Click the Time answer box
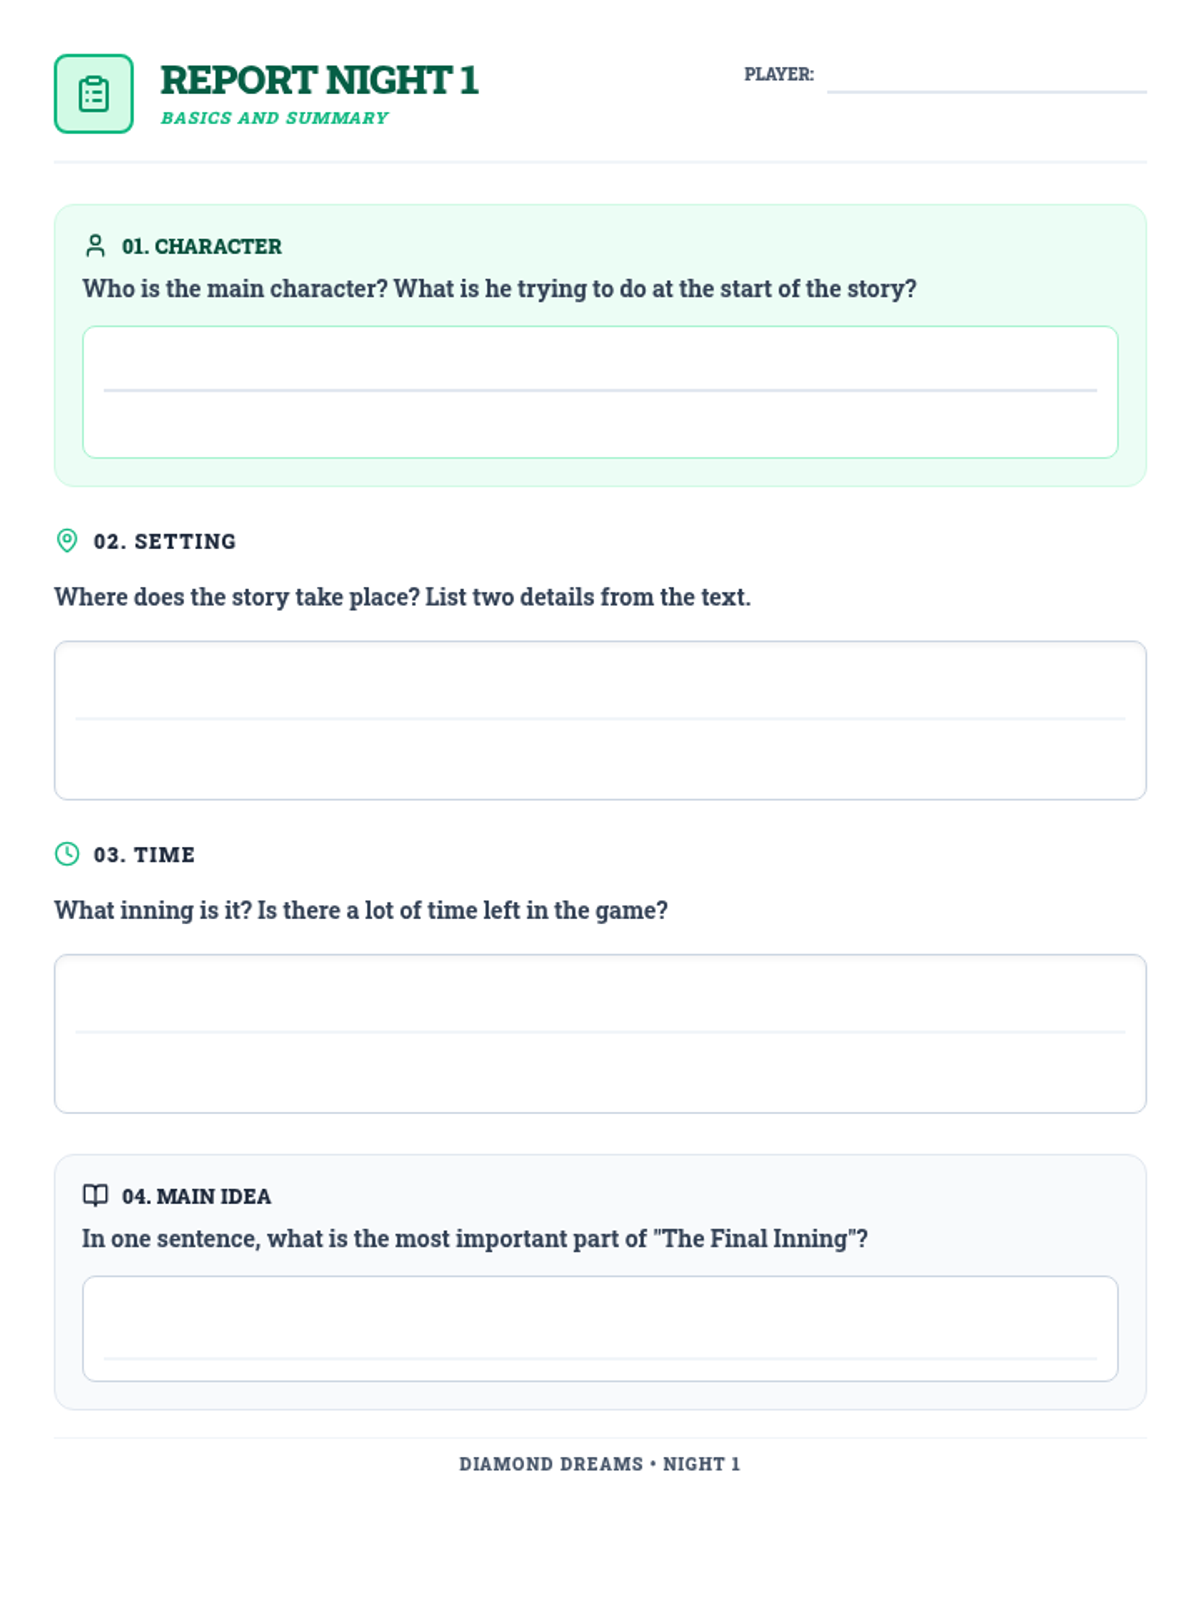Screen dimensions: 1200x1600 (x=600, y=1033)
